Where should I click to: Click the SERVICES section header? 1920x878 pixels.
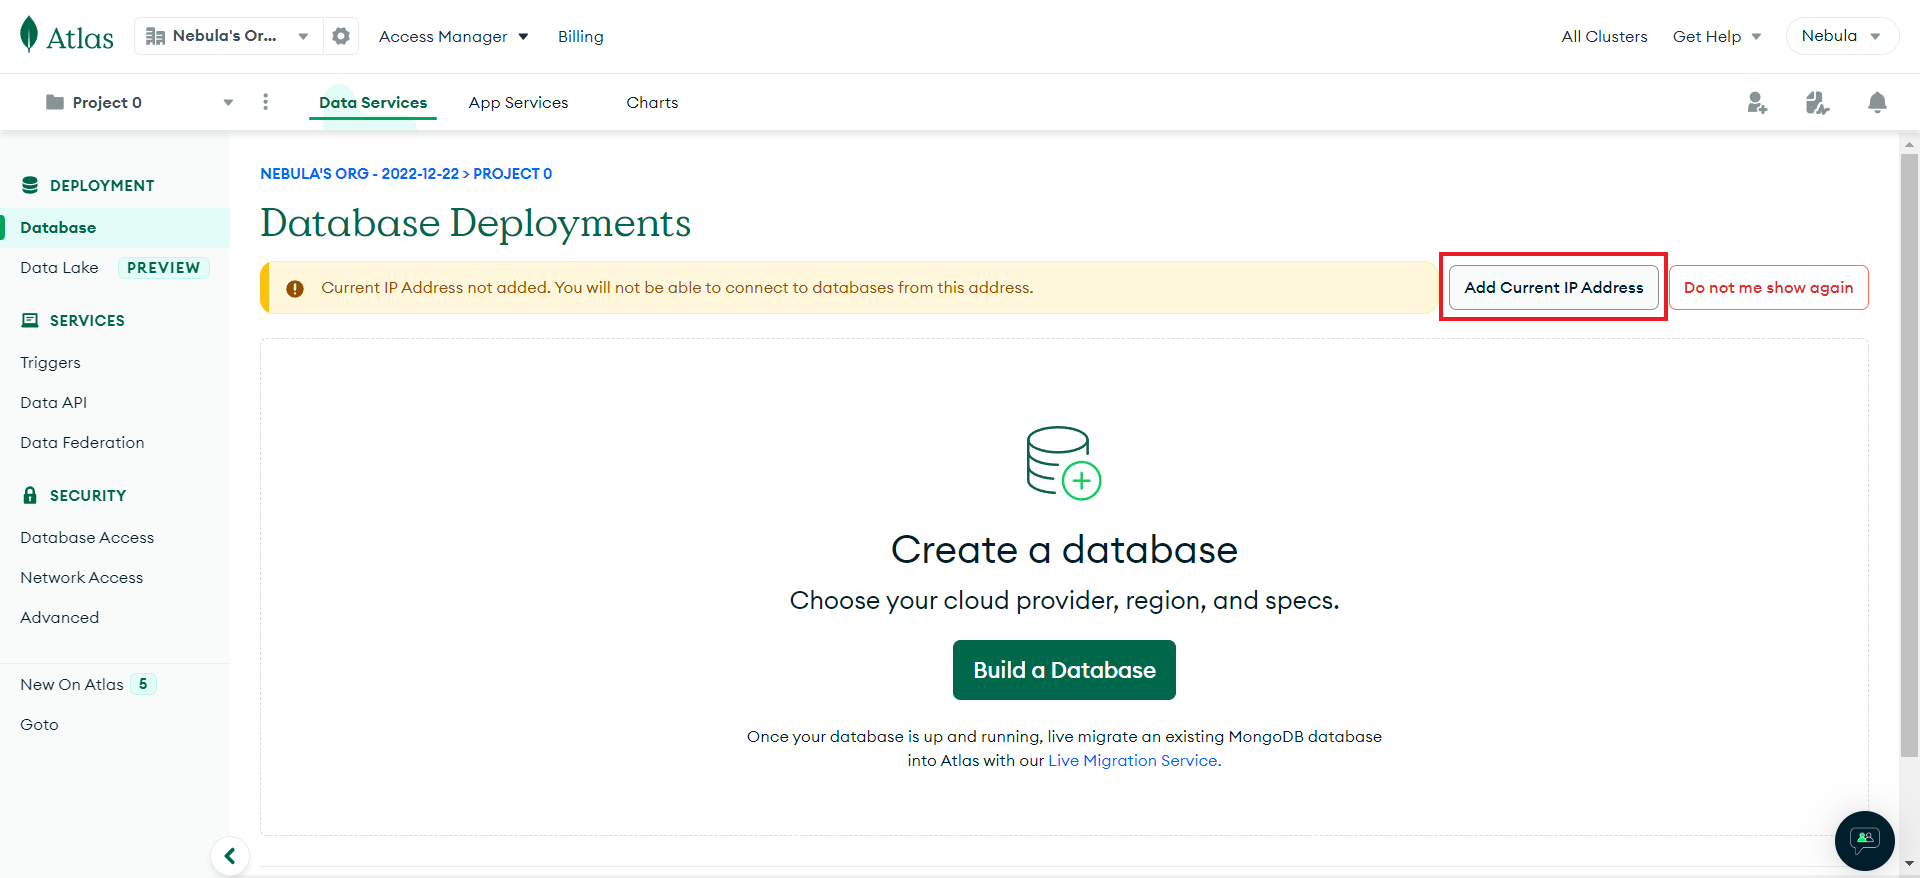[73, 320]
